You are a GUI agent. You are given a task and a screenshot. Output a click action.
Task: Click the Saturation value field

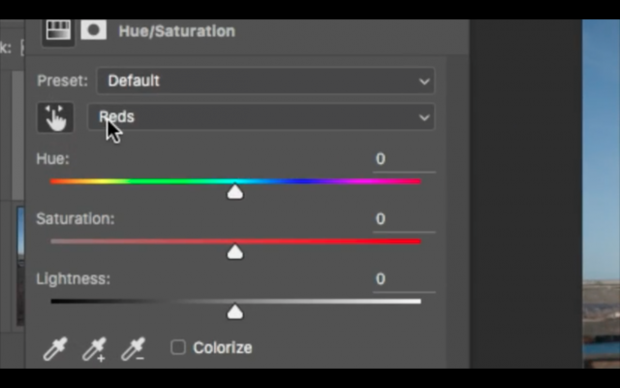tap(404, 220)
